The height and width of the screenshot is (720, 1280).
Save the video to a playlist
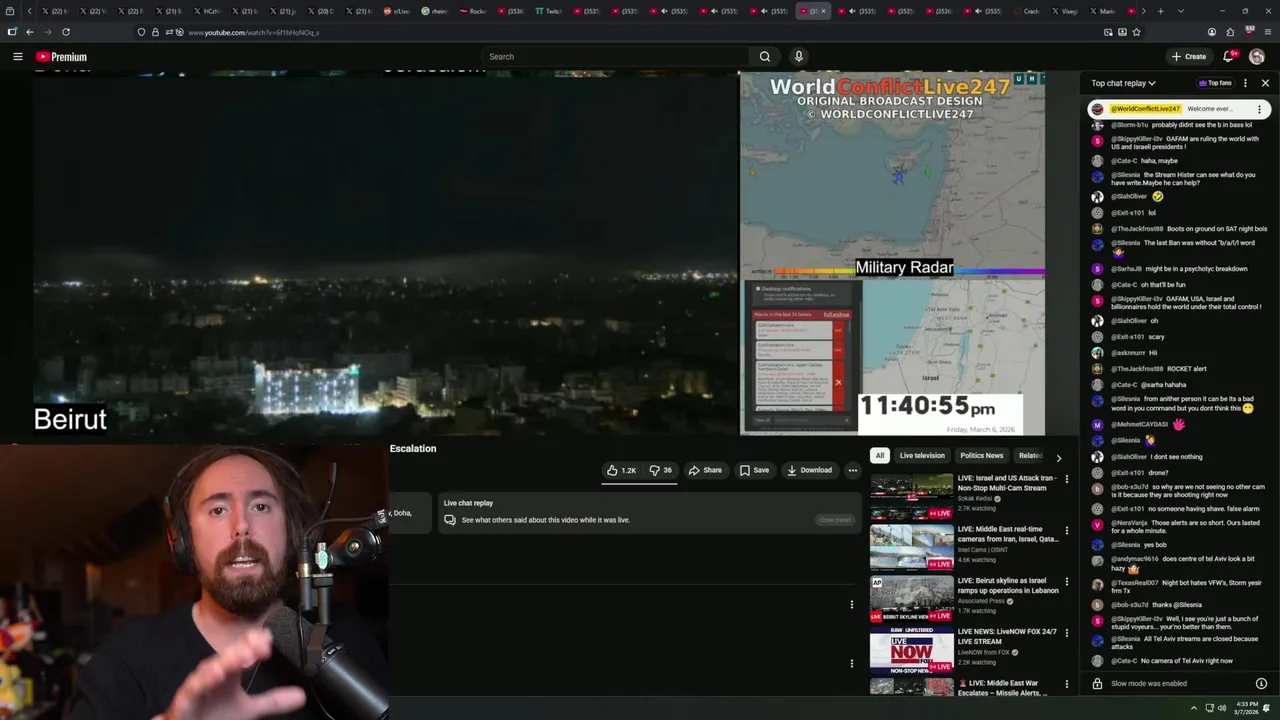pyautogui.click(x=754, y=470)
